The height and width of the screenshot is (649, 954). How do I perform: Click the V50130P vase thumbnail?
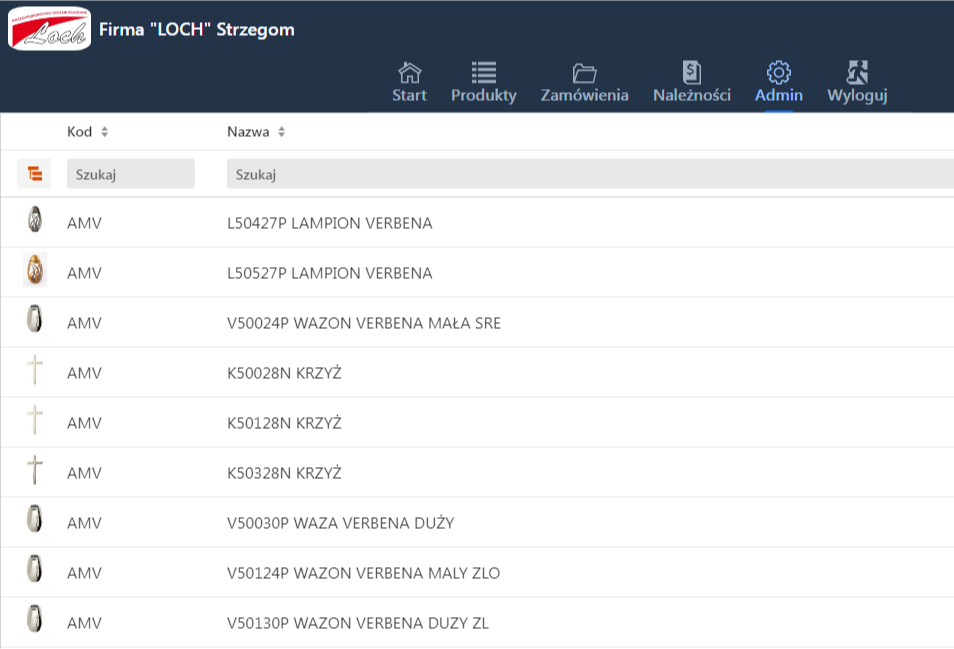(x=35, y=620)
